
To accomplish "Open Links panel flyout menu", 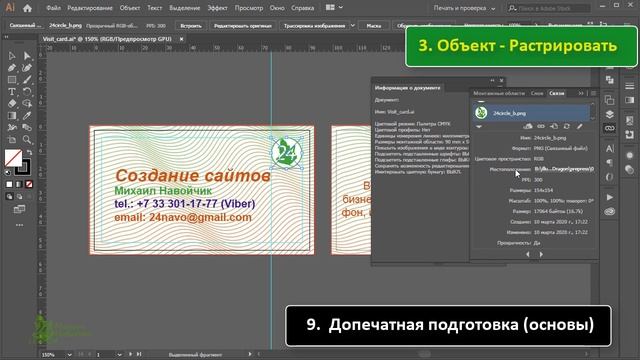I will (593, 93).
